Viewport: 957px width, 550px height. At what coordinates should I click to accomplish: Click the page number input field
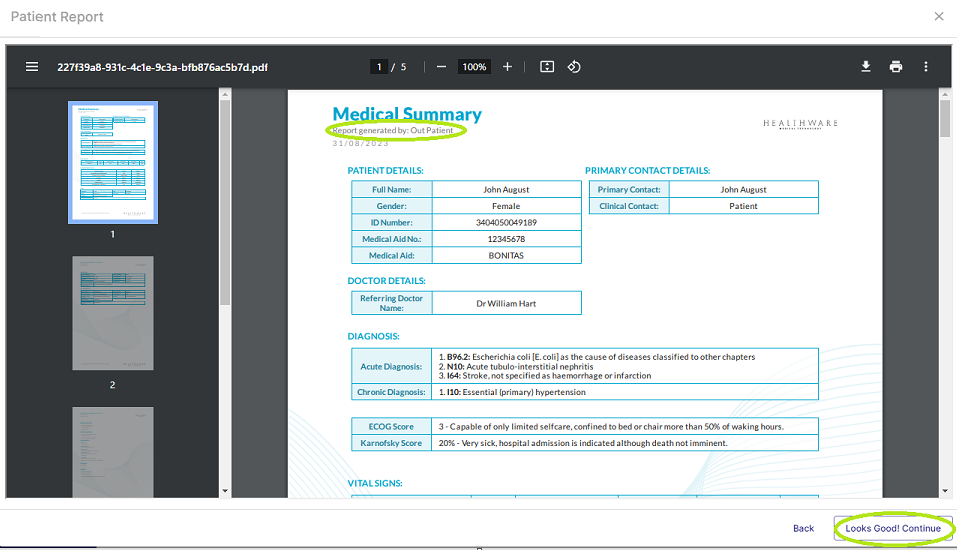pos(379,67)
